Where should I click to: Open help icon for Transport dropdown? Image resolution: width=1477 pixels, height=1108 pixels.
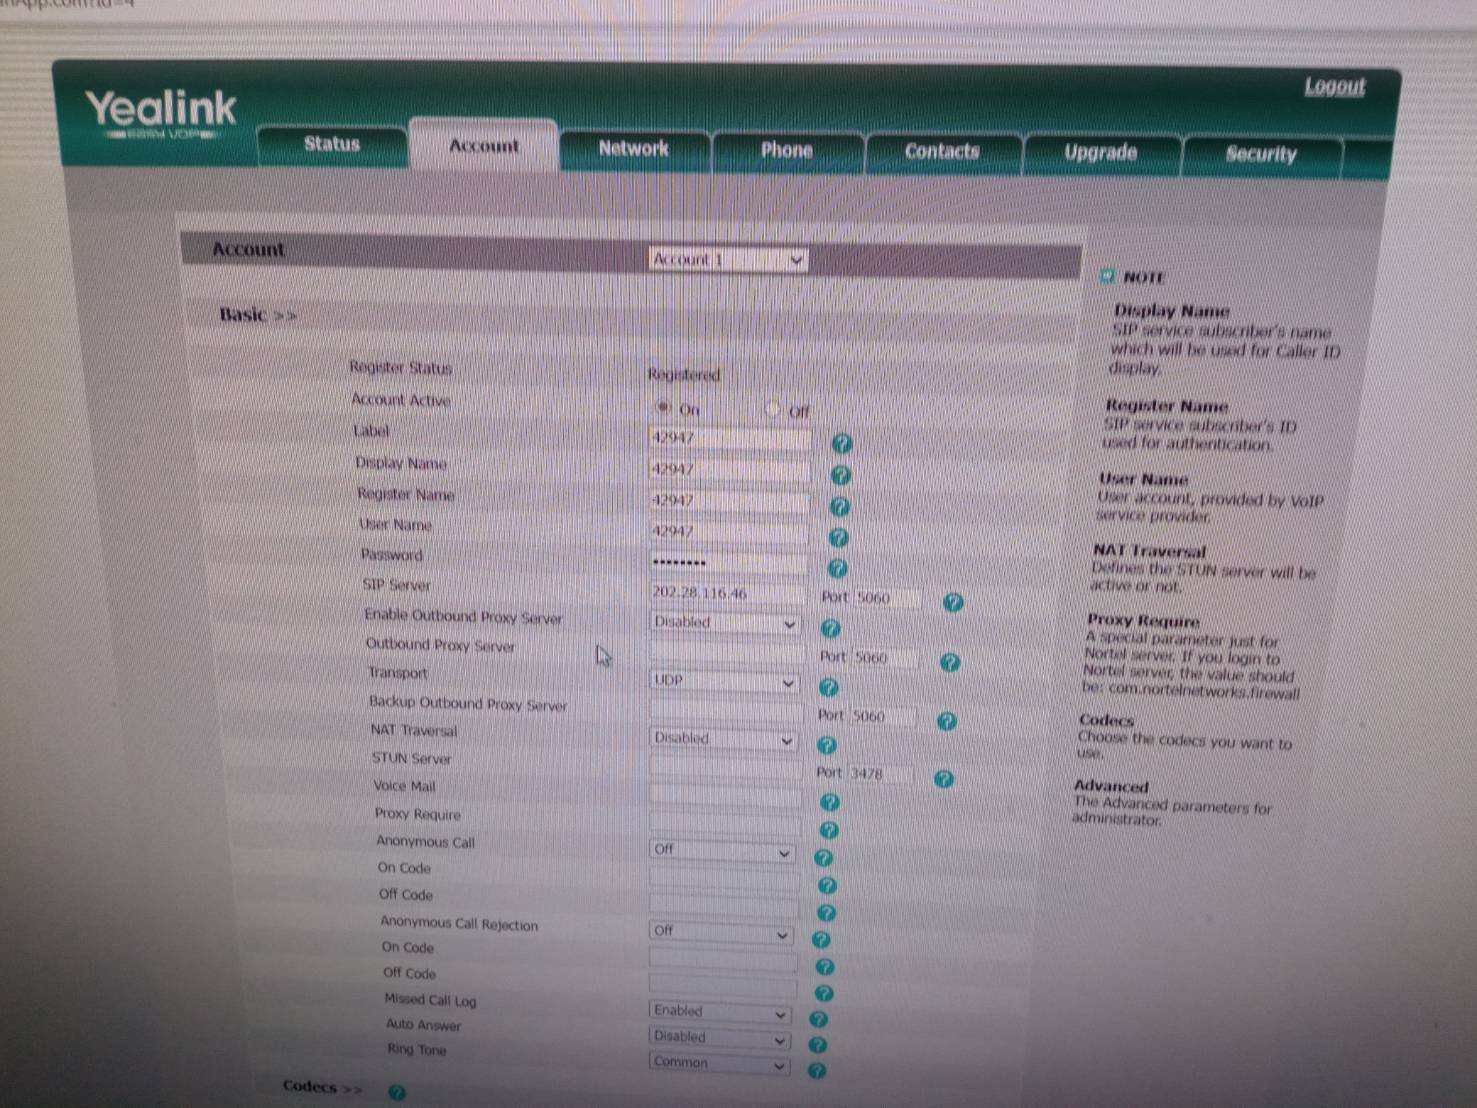coord(828,687)
